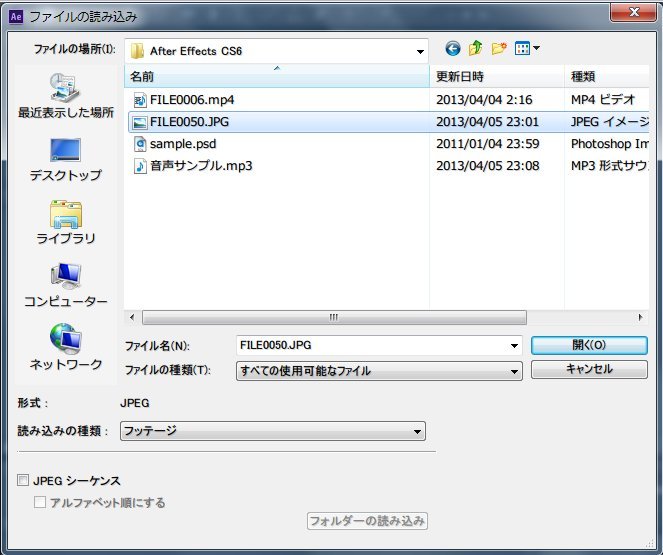
Task: Close the ファイルの読み込み dialog
Action: pos(633,12)
